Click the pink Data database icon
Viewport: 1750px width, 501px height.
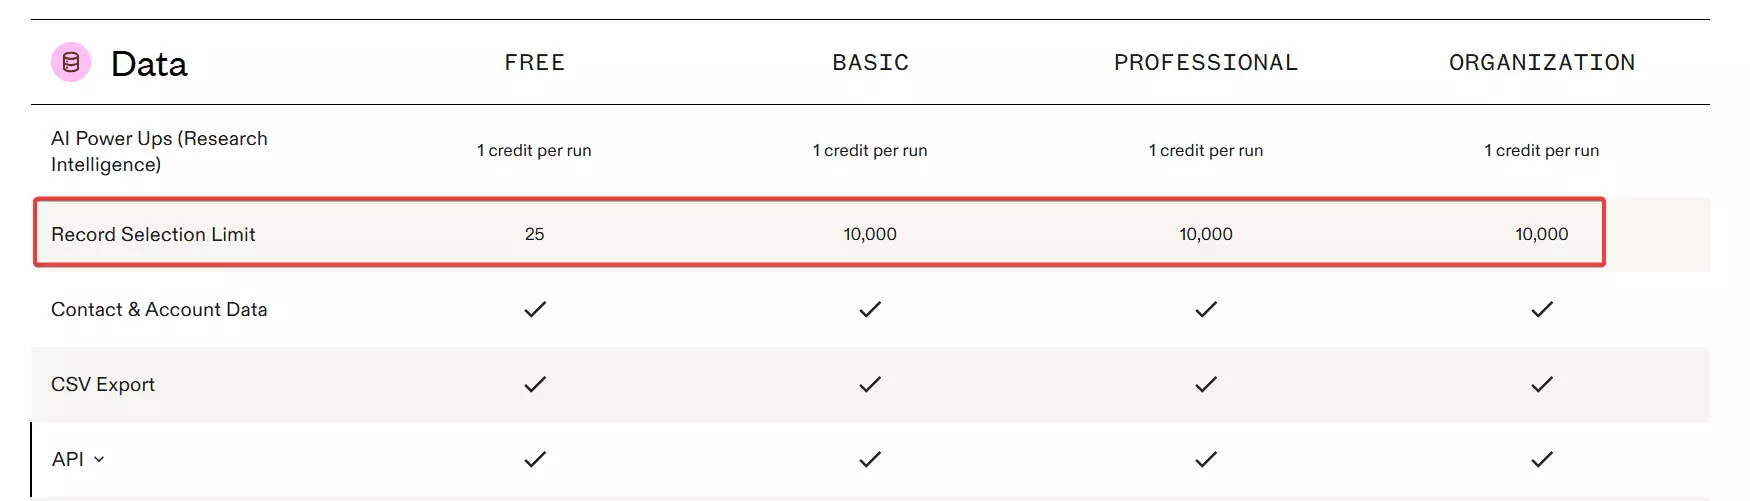click(71, 63)
